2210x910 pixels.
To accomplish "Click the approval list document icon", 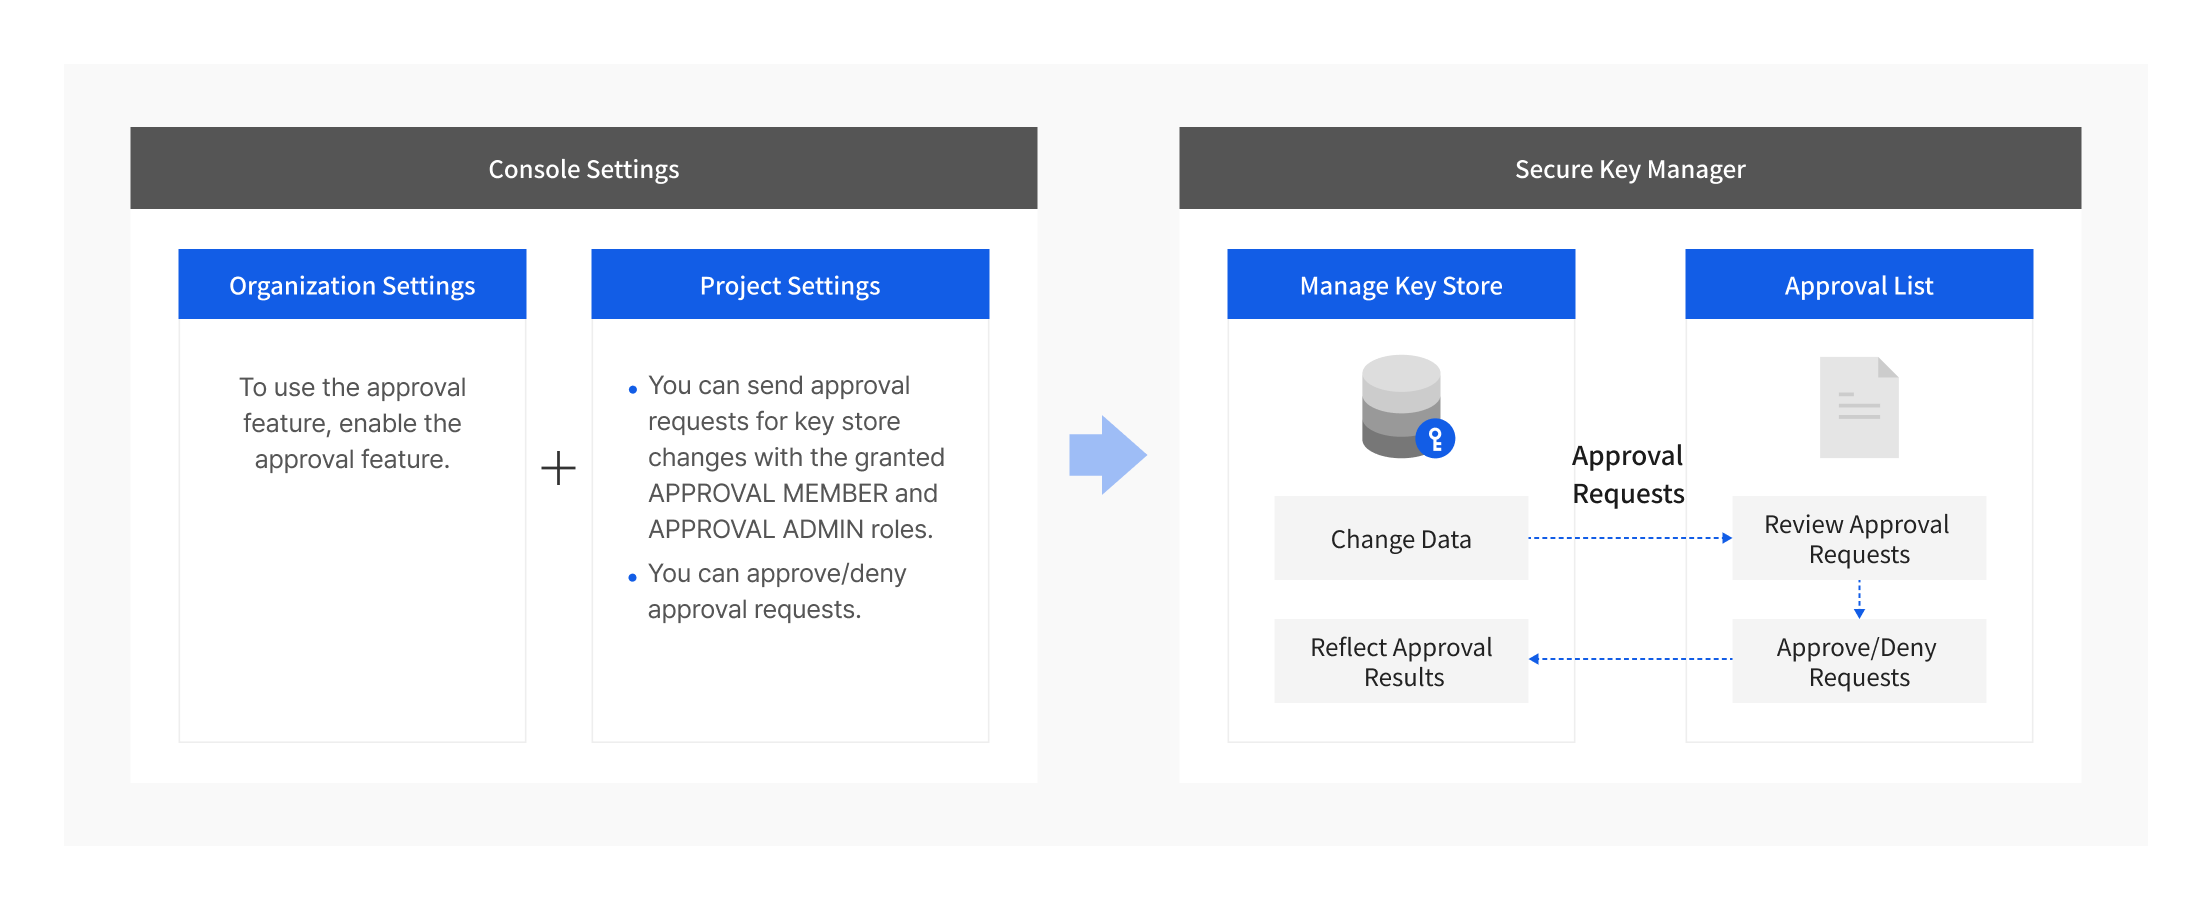I will [1859, 407].
